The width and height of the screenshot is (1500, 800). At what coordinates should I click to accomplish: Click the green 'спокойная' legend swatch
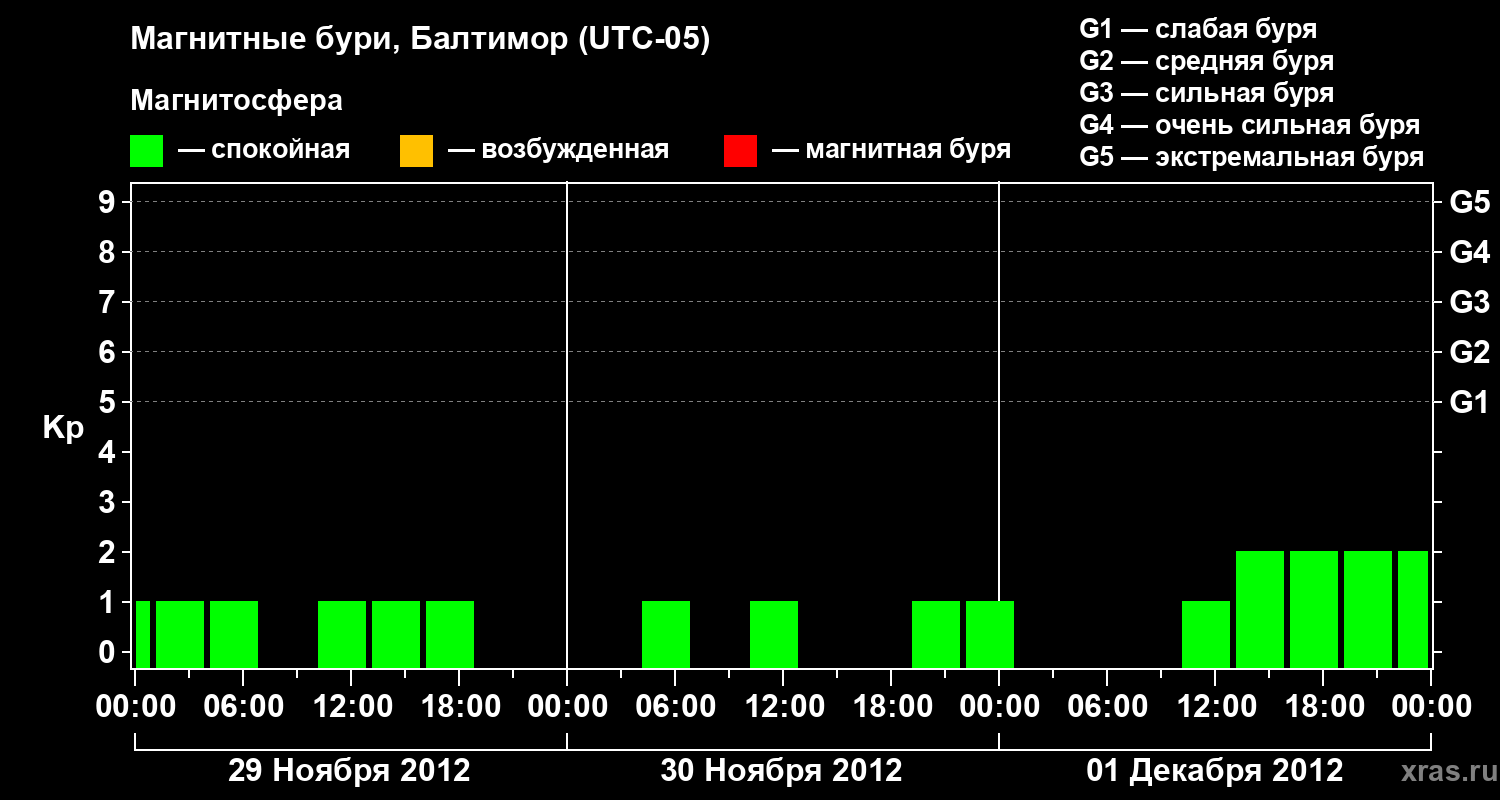coord(146,151)
